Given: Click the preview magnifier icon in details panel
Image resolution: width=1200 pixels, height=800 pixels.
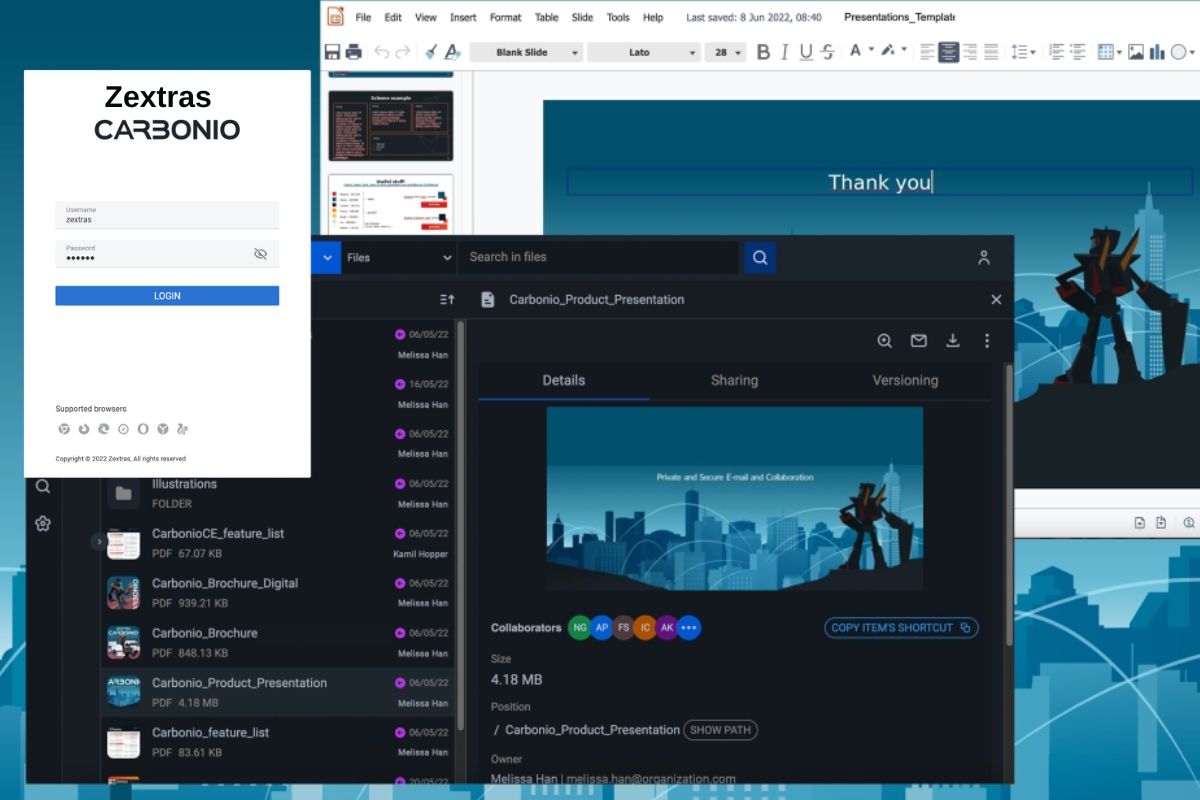Looking at the screenshot, I should [885, 340].
